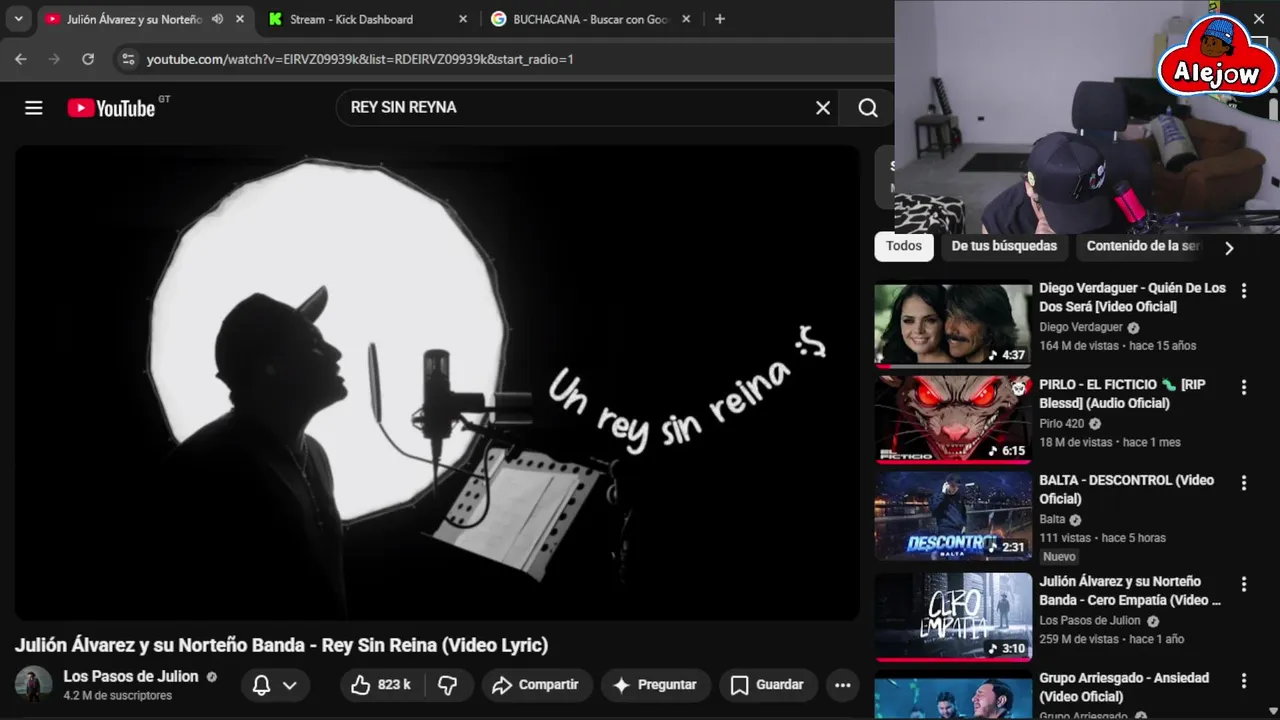Show more filter chips with right chevron
This screenshot has height=720, width=1280.
[1229, 248]
